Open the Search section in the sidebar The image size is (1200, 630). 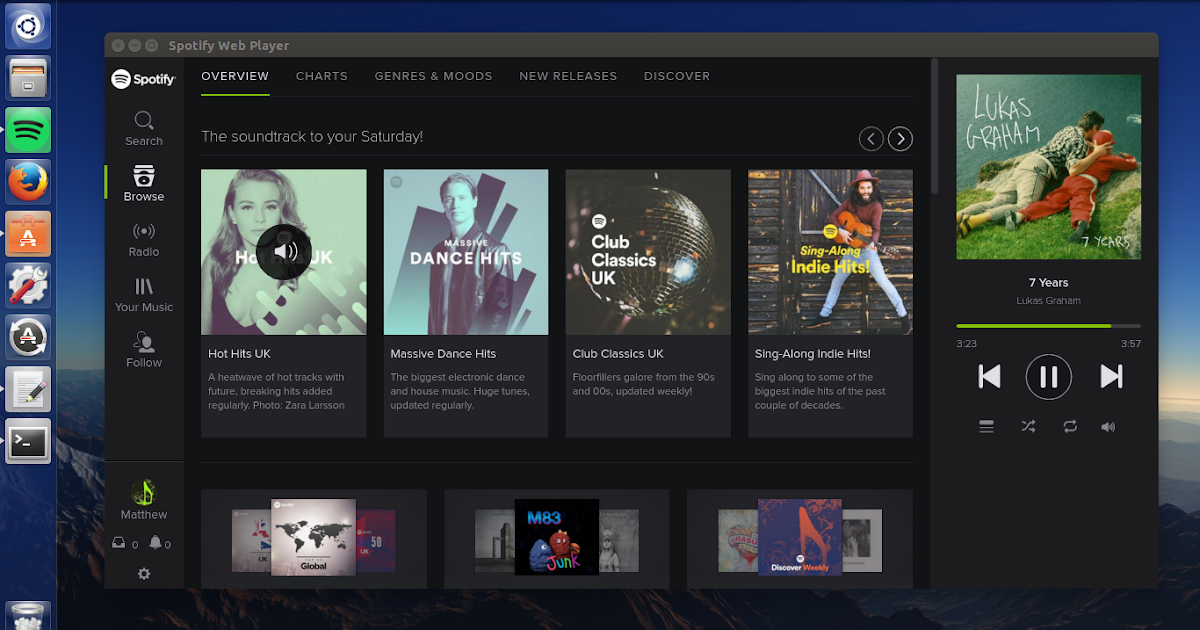point(143,130)
